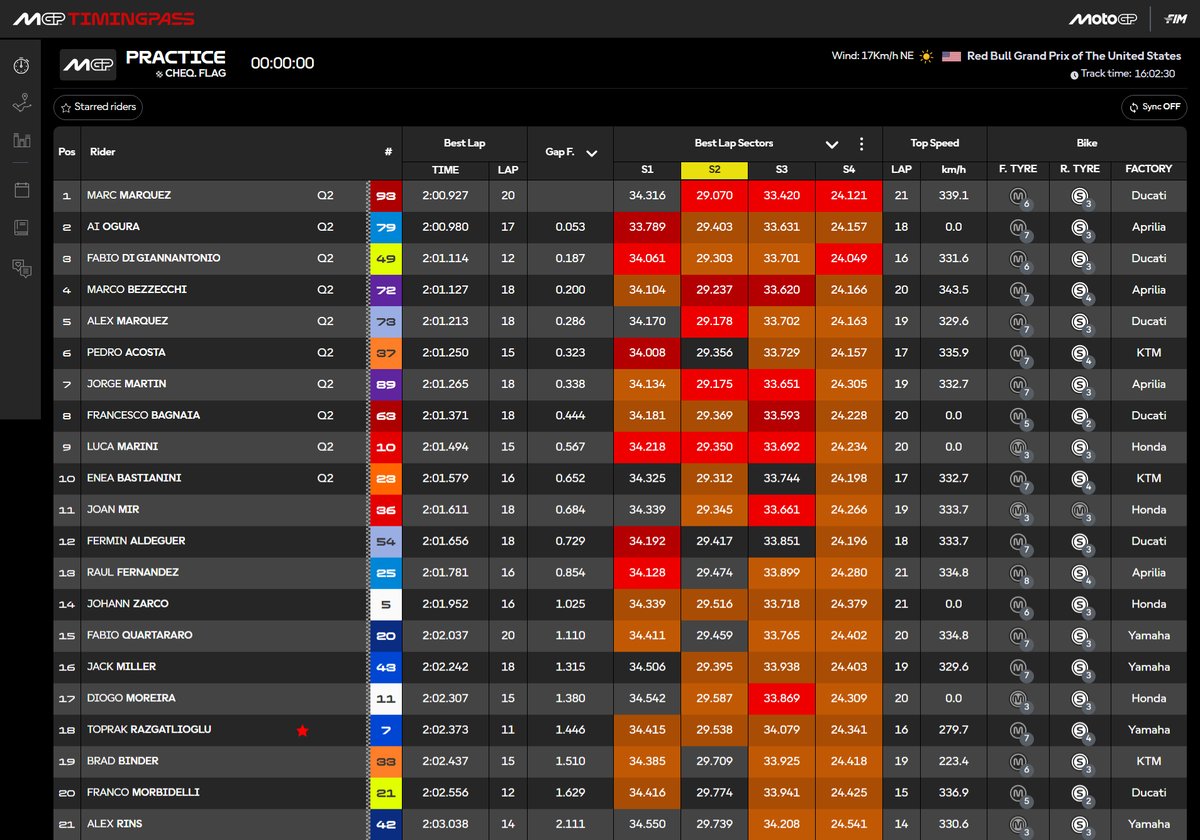Click Francesco Bagnaia's rear tyre icon
Image resolution: width=1200 pixels, height=840 pixels.
pos(1080,417)
